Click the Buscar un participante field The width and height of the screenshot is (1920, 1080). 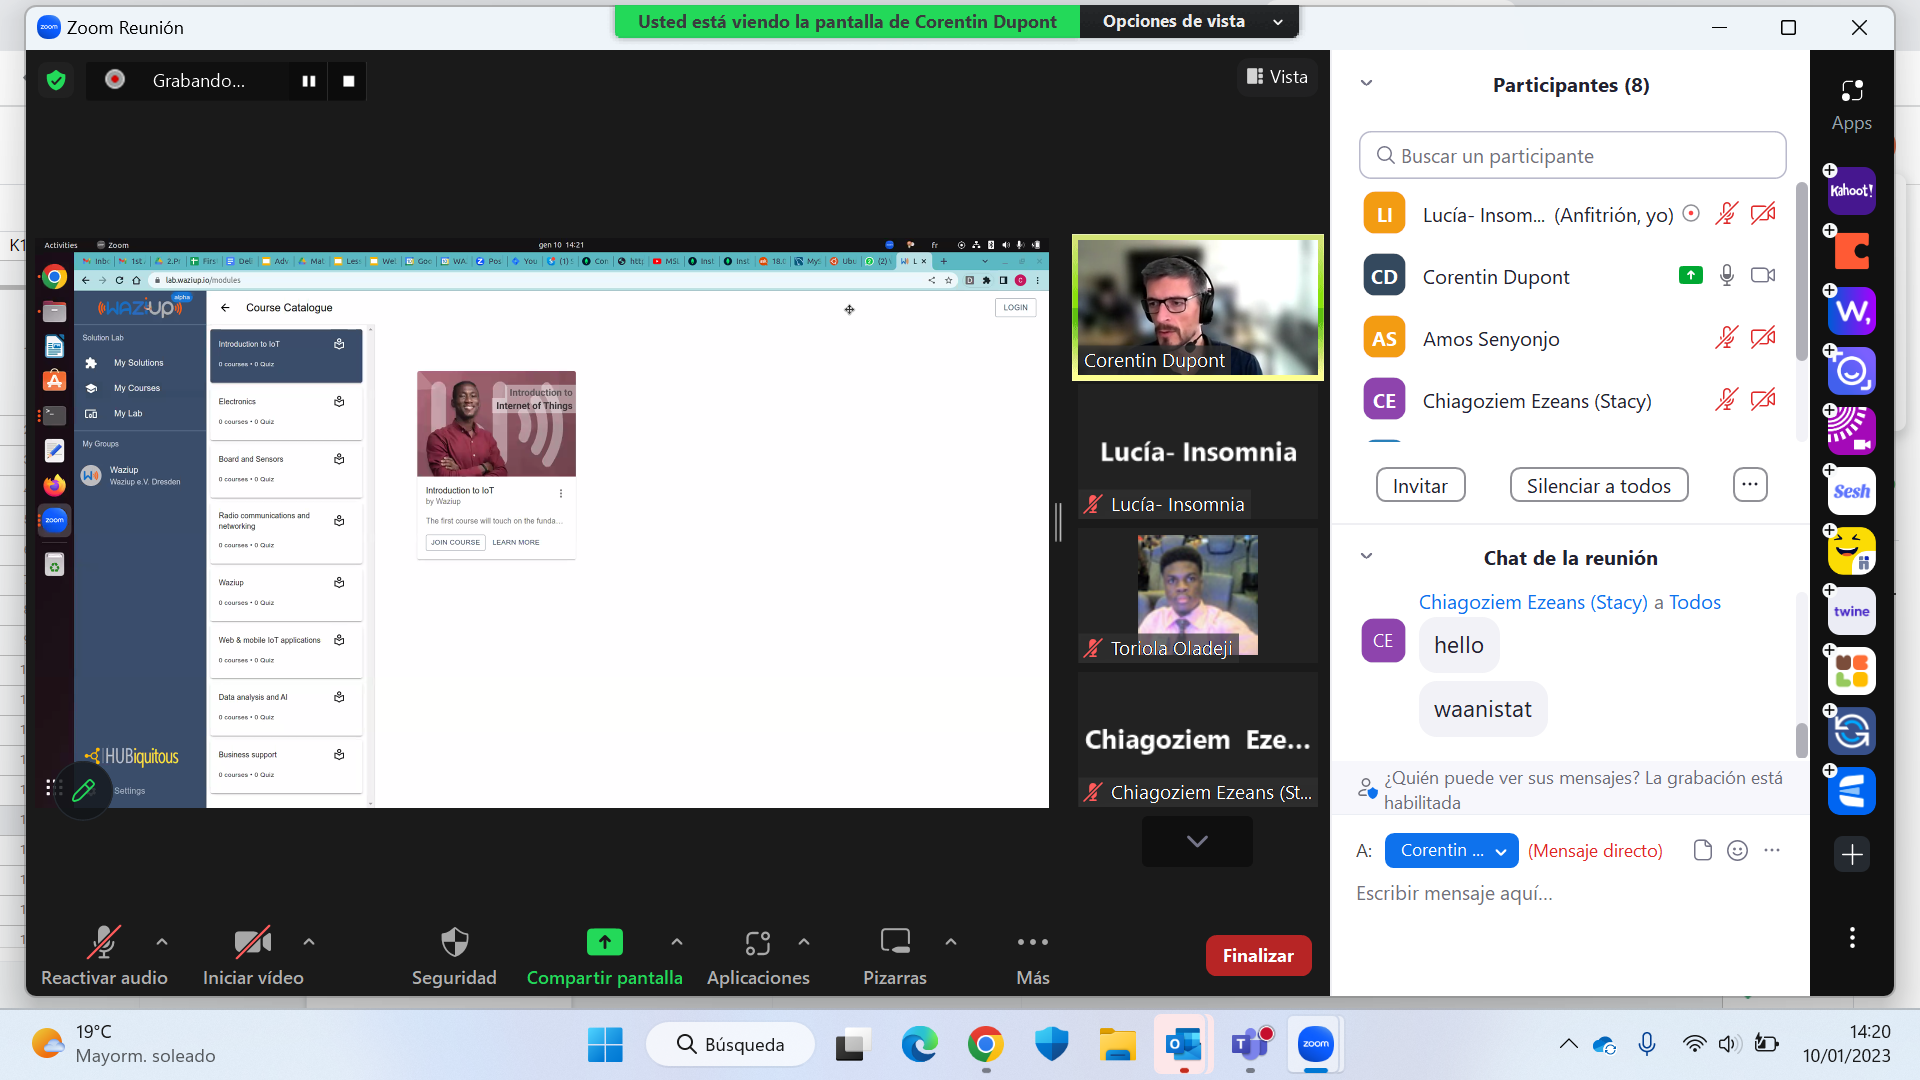[x=1572, y=156]
